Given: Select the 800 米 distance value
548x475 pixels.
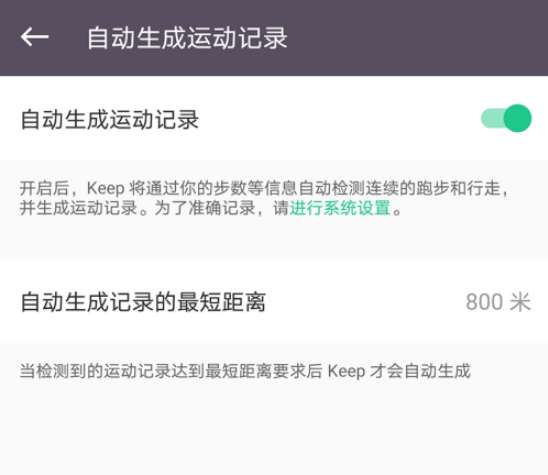Looking at the screenshot, I should pos(498,302).
